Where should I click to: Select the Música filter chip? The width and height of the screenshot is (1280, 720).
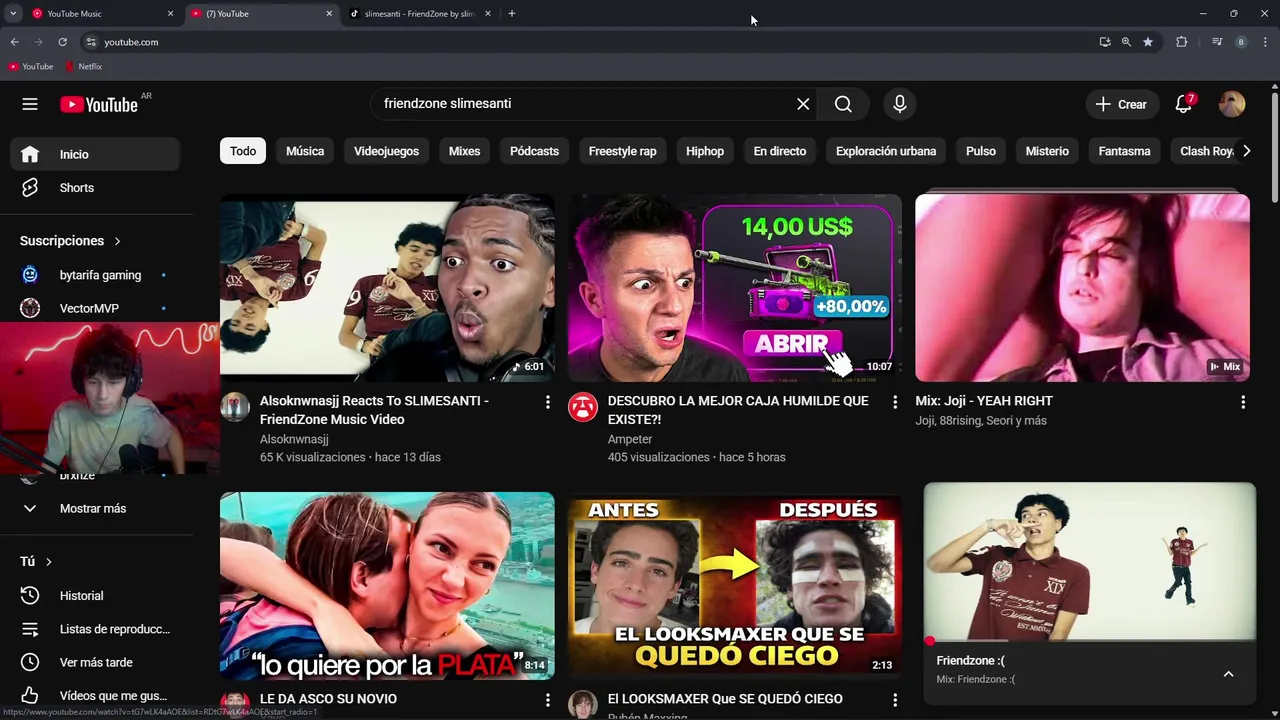[x=305, y=151]
